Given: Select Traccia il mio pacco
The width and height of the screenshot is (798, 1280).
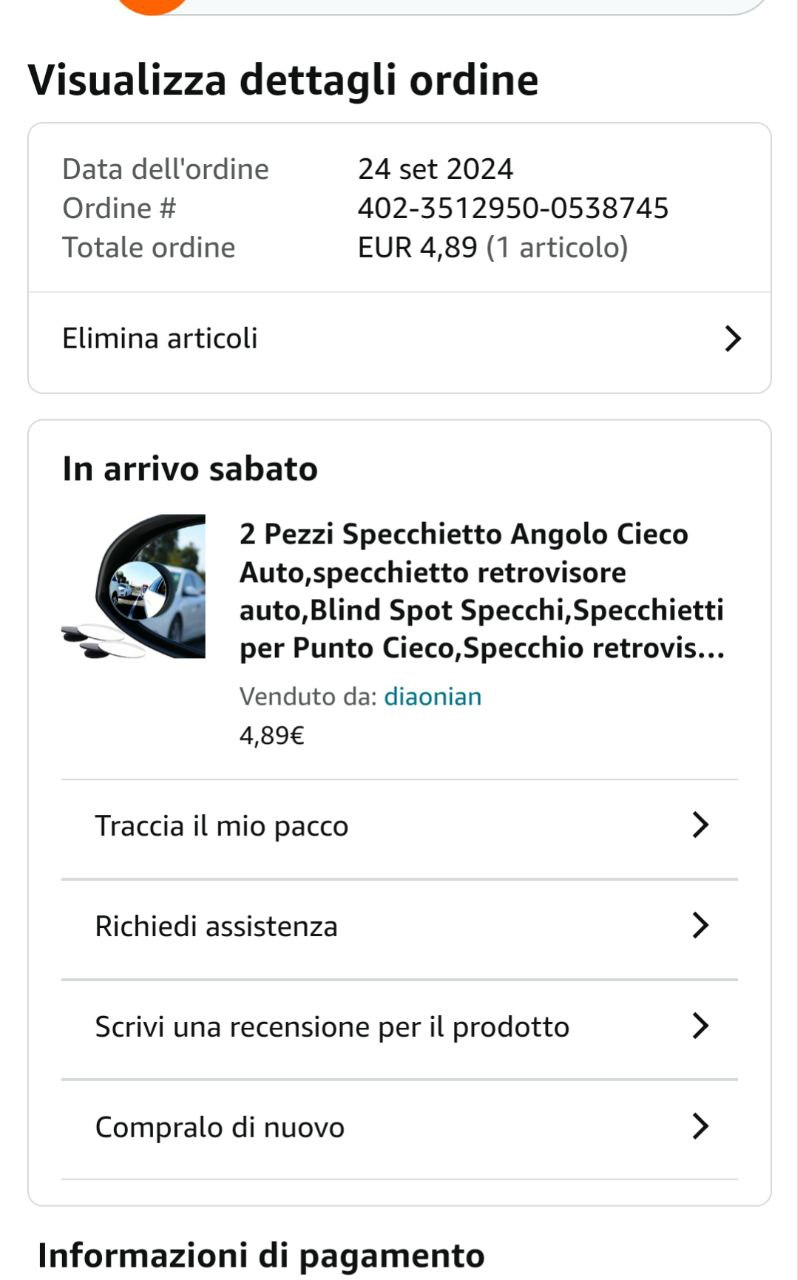Looking at the screenshot, I should [x=222, y=827].
